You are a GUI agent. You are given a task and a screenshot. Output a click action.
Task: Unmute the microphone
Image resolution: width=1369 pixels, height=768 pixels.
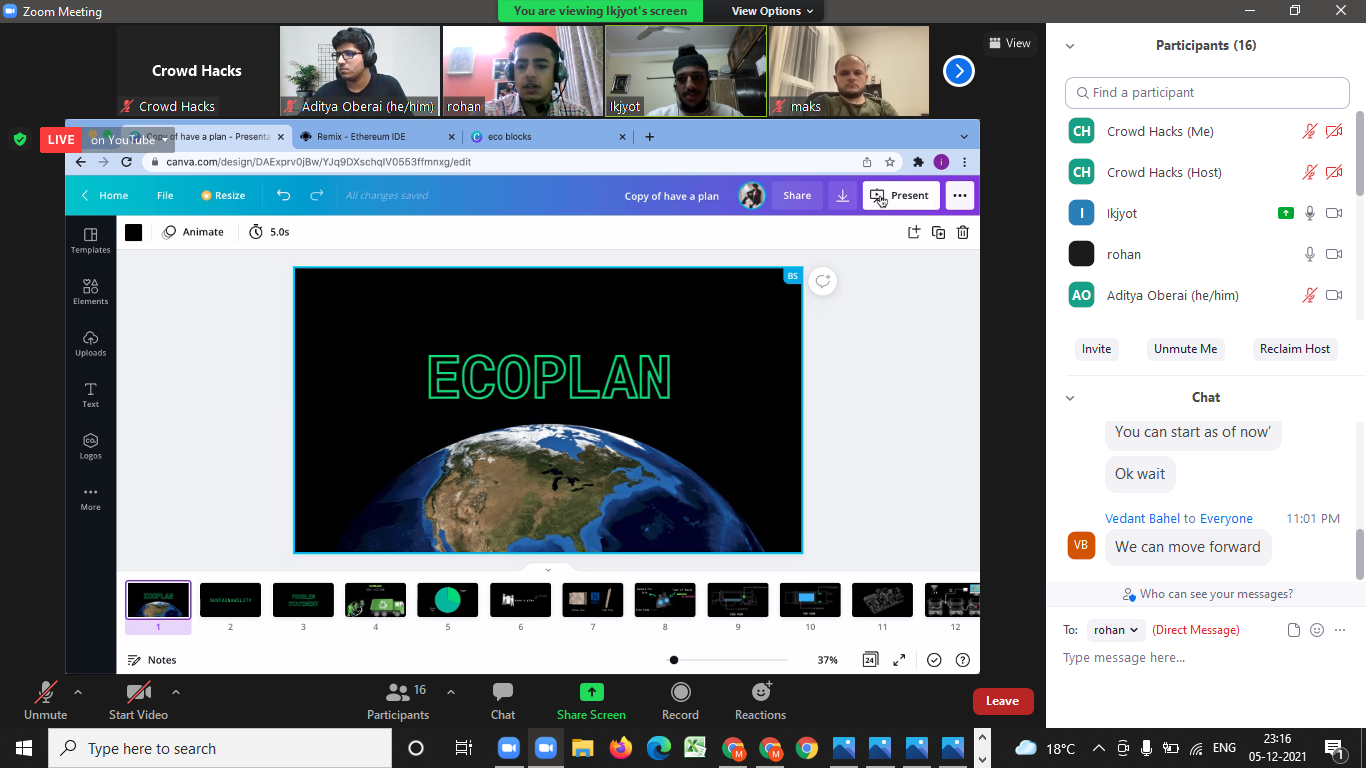[x=45, y=692]
